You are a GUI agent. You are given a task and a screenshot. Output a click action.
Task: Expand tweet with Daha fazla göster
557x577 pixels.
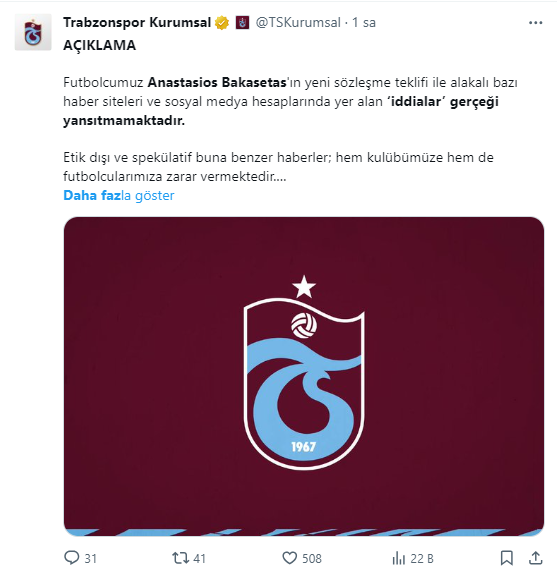tap(118, 195)
